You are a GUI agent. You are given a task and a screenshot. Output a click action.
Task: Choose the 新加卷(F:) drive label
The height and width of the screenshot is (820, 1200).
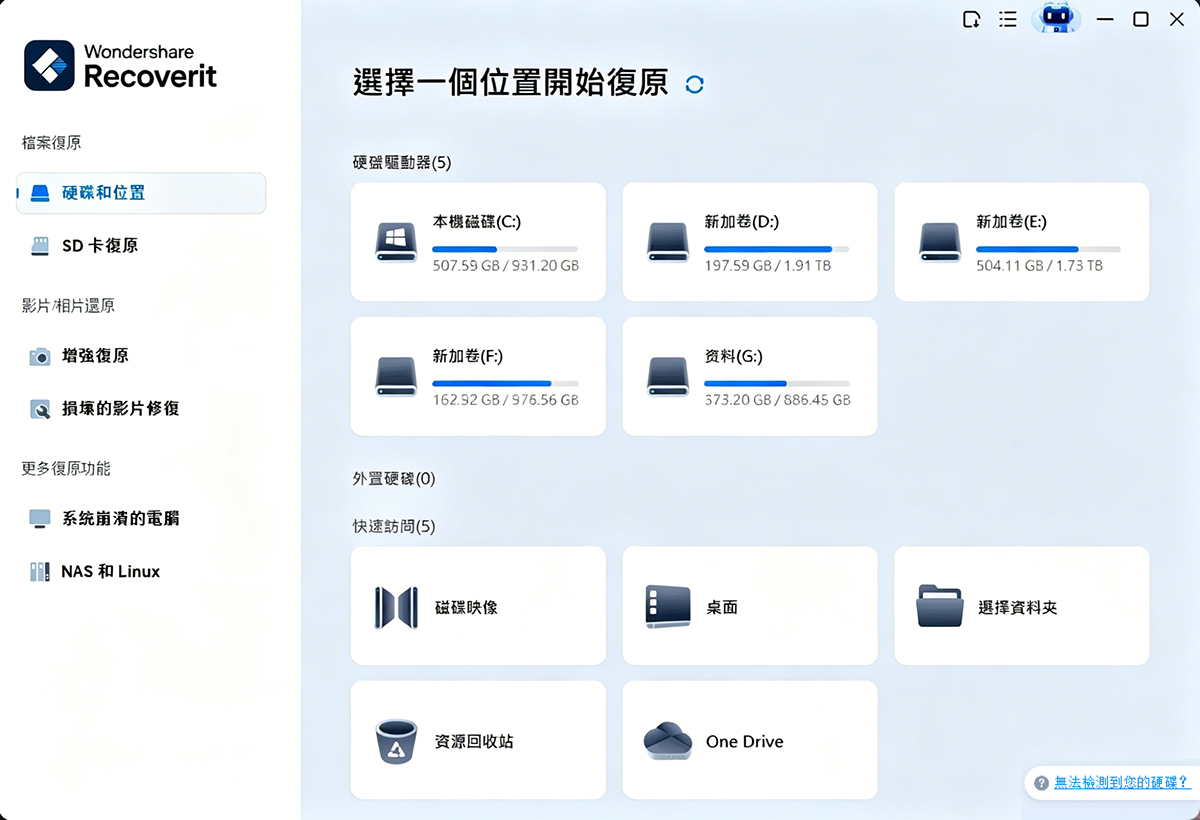tap(468, 356)
